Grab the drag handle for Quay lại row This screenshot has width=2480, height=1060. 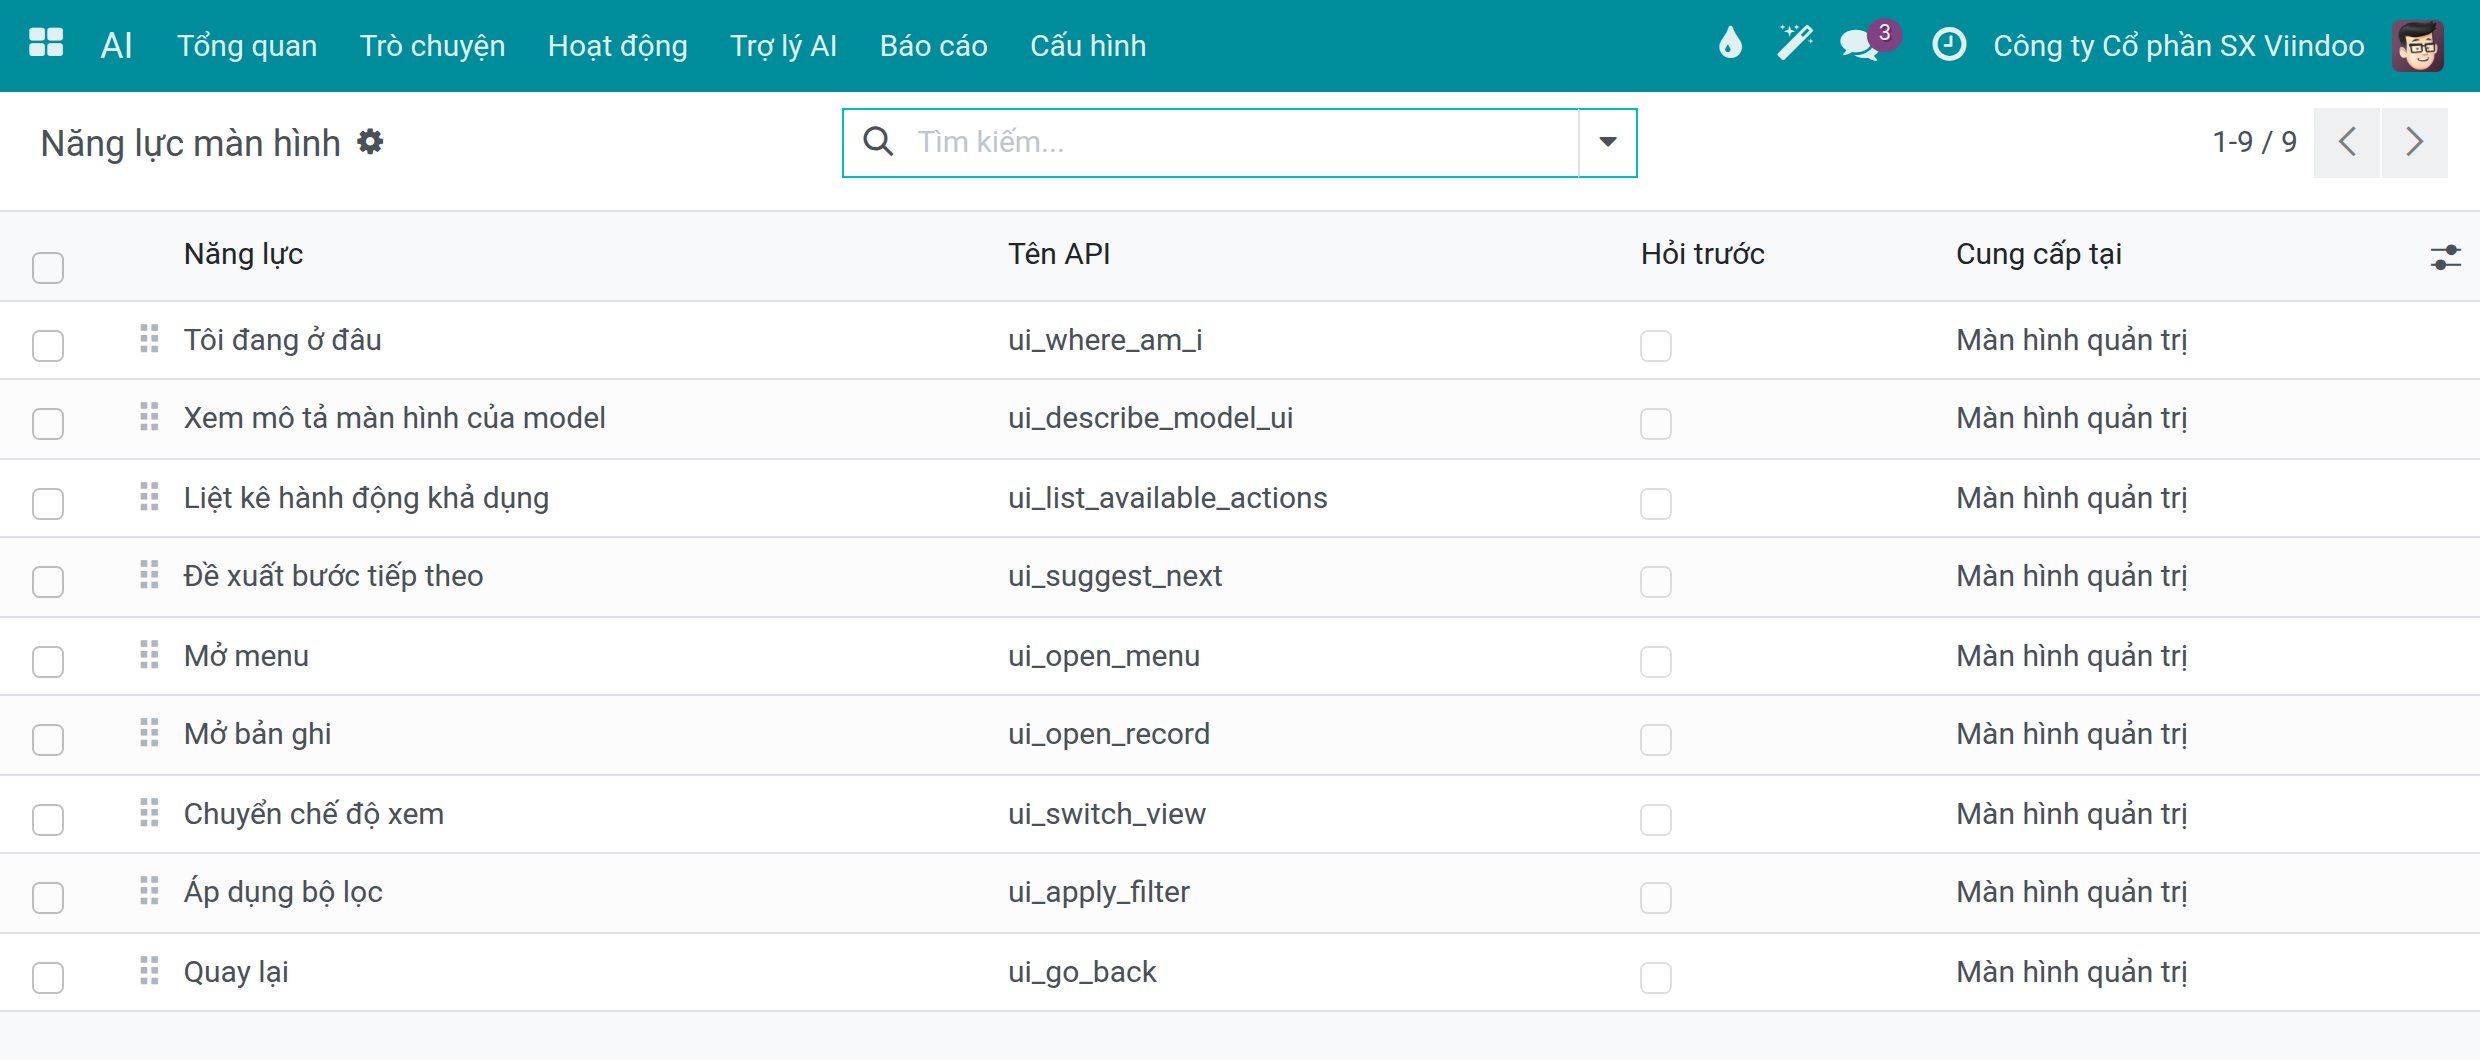tap(149, 971)
